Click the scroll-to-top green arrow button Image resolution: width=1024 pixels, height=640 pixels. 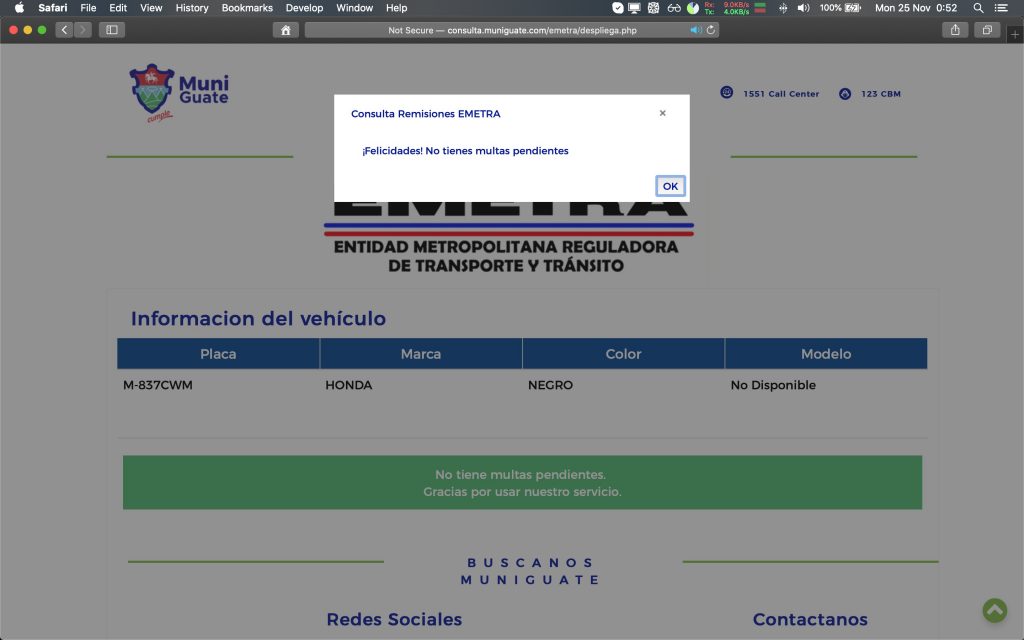(994, 610)
